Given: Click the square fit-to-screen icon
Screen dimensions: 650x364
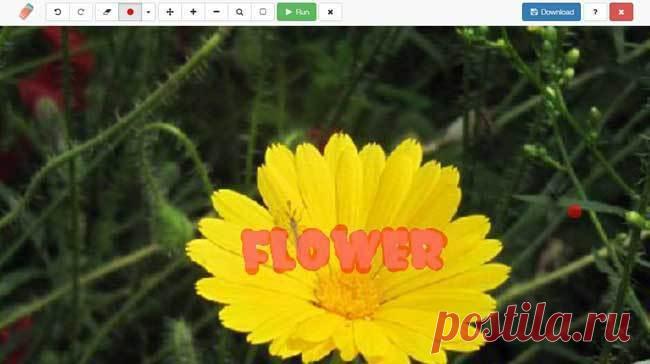Looking at the screenshot, I should pos(263,12).
